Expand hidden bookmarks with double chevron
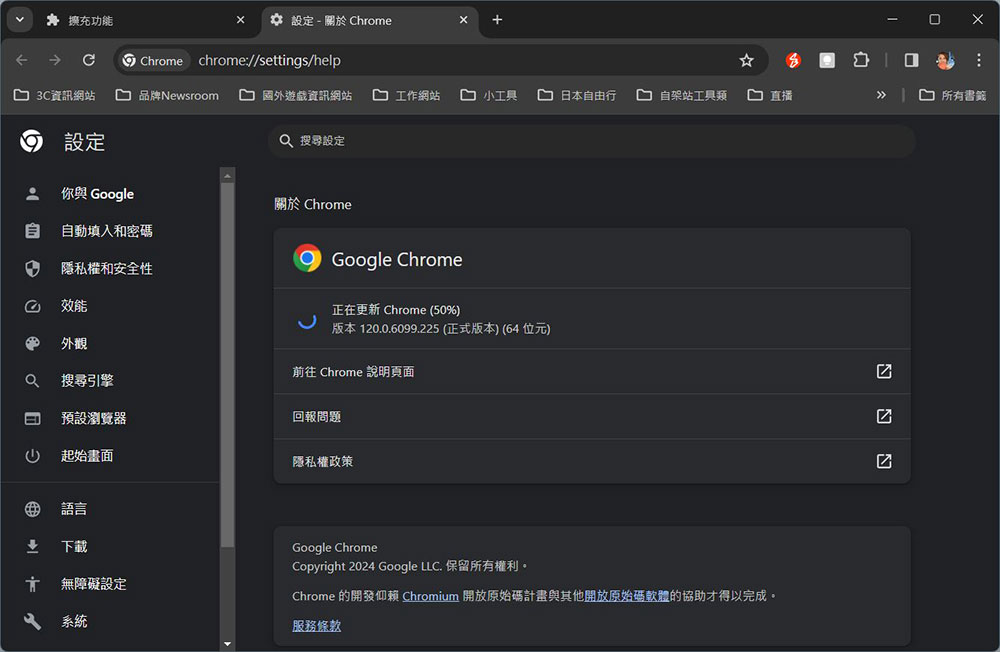1000x652 pixels. click(881, 95)
